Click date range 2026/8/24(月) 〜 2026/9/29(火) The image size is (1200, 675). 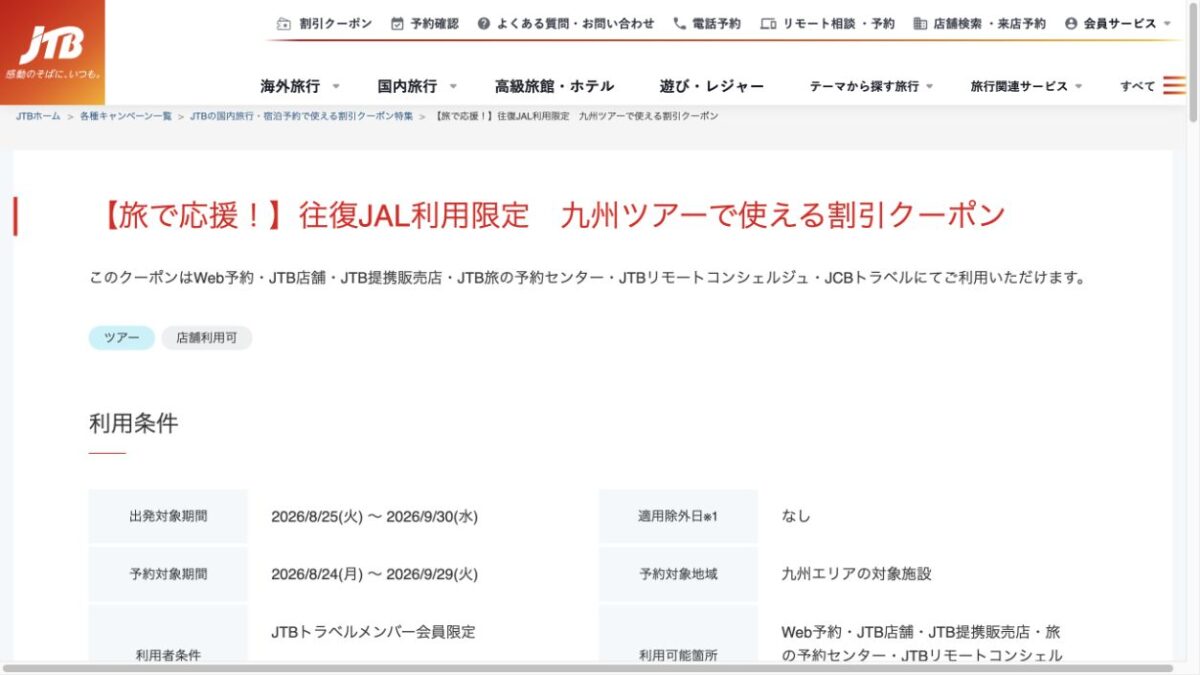click(374, 575)
